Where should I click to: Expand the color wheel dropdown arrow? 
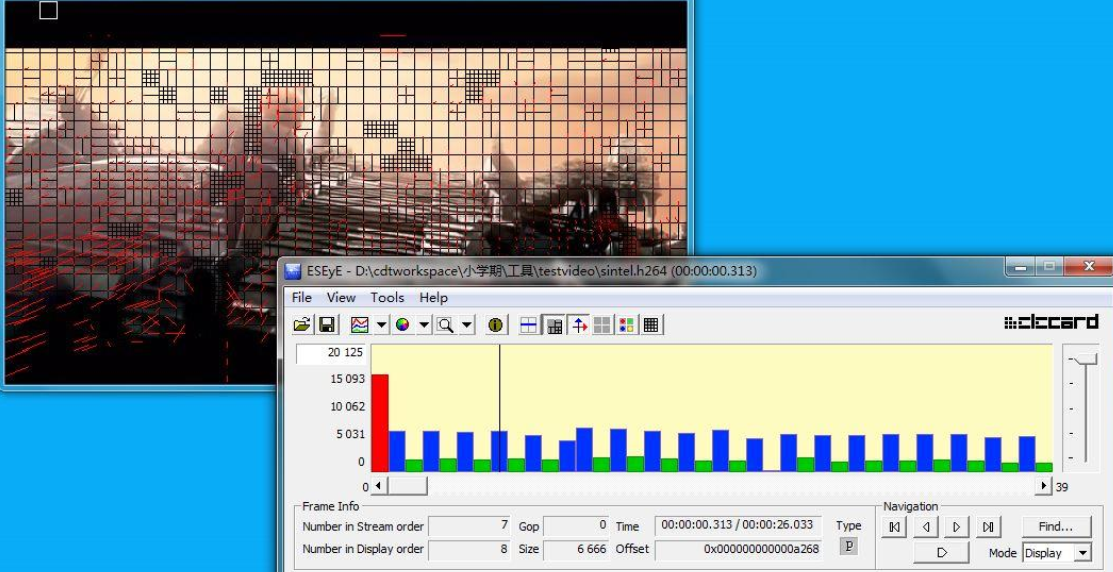pos(424,325)
